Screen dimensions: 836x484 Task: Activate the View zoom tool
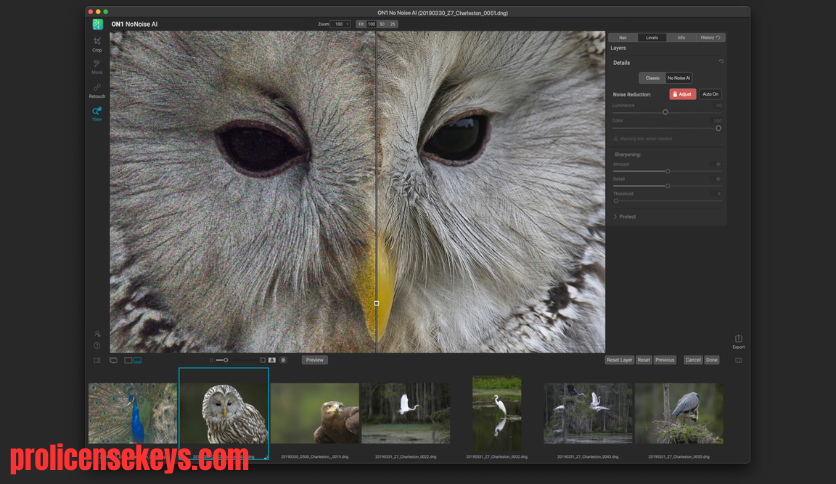tap(97, 114)
